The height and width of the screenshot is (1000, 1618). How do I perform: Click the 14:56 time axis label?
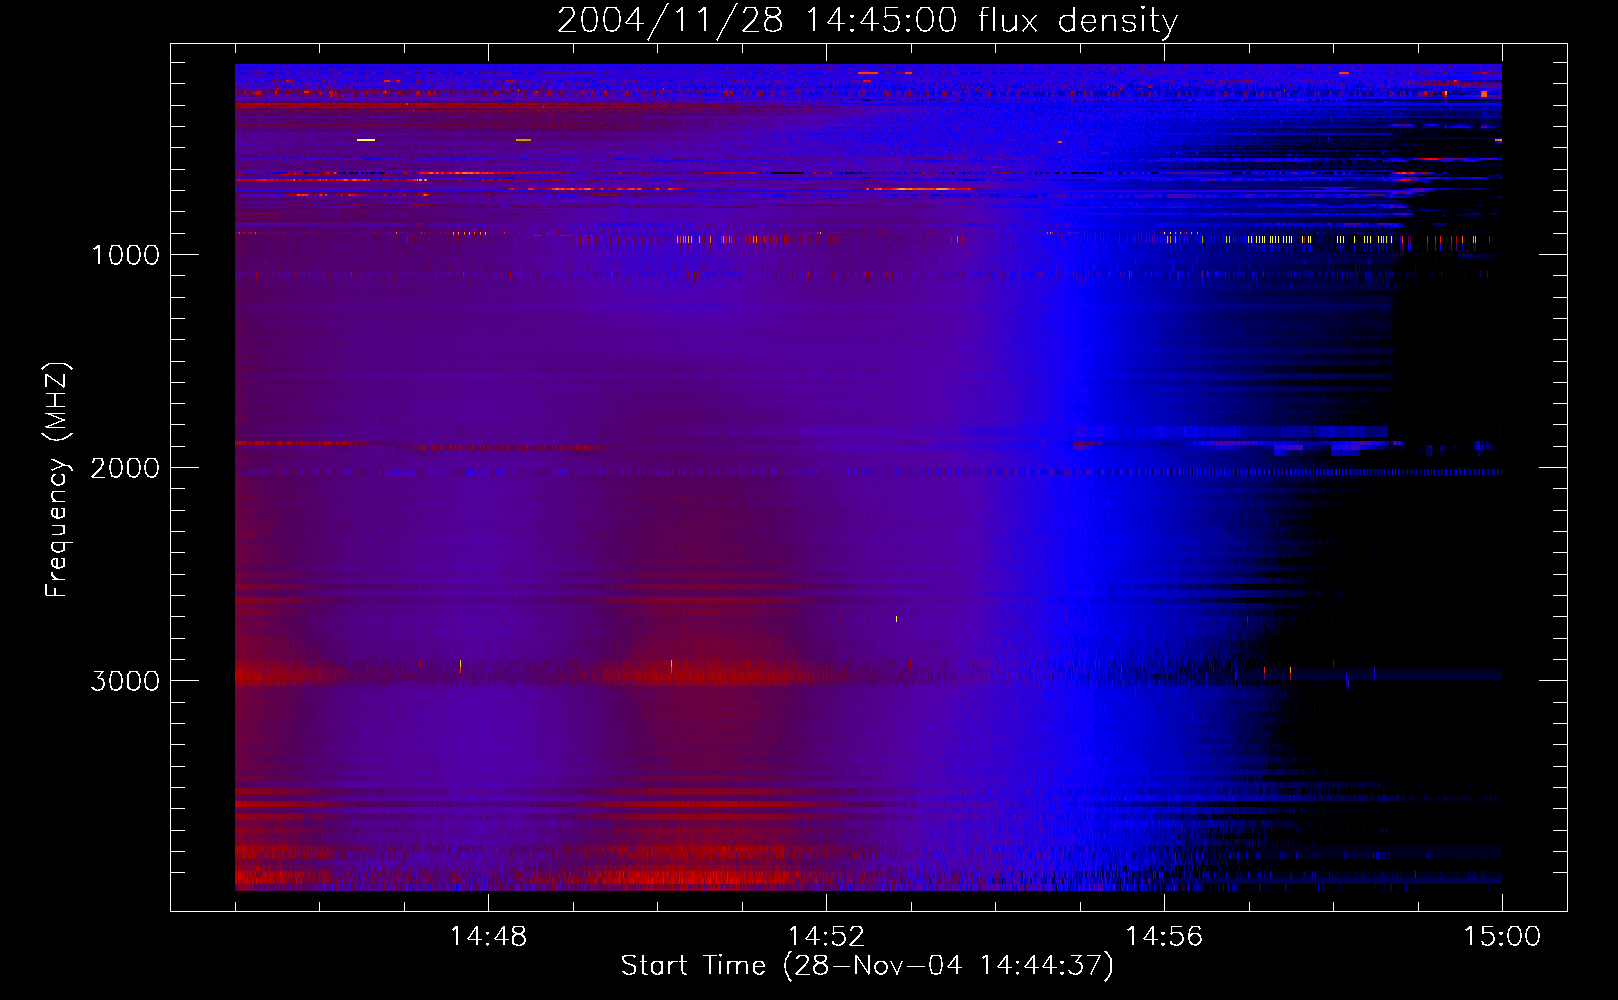1164,936
